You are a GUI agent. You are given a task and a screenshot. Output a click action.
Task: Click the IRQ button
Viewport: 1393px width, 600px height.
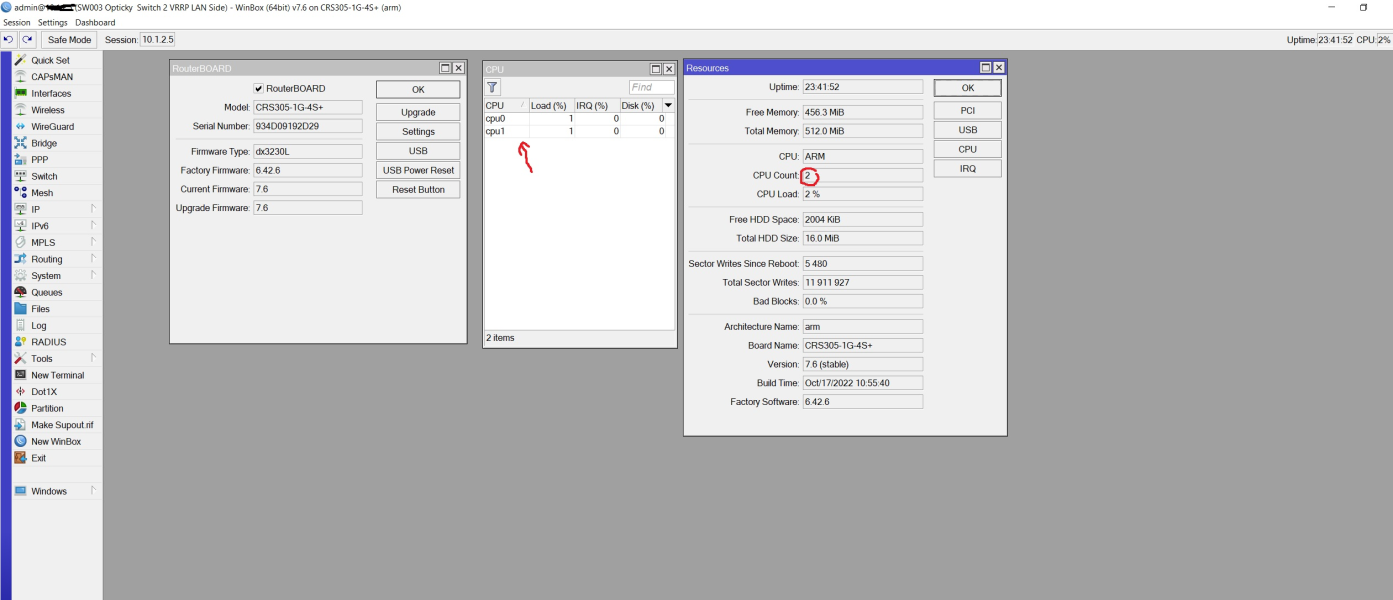(x=967, y=169)
